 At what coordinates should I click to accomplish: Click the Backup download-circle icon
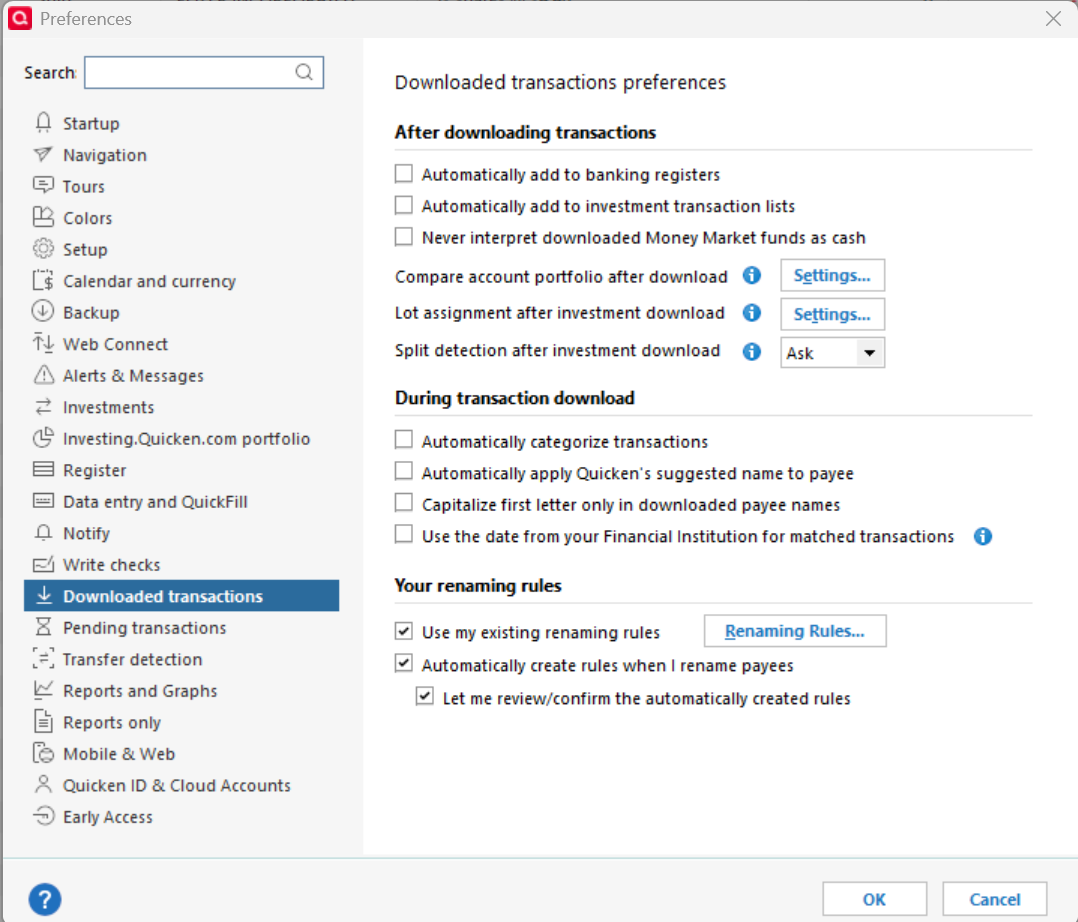(43, 311)
